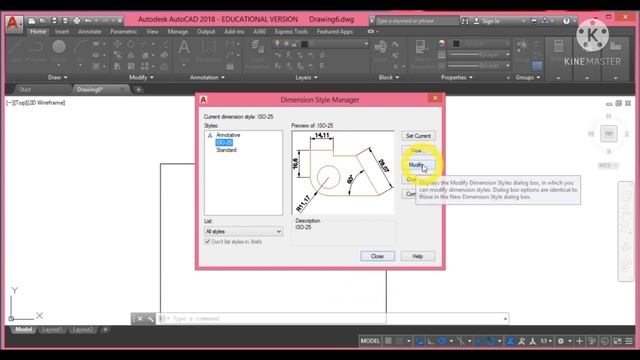Click the Open file quick access icon
640x360 pixels.
coord(42,20)
